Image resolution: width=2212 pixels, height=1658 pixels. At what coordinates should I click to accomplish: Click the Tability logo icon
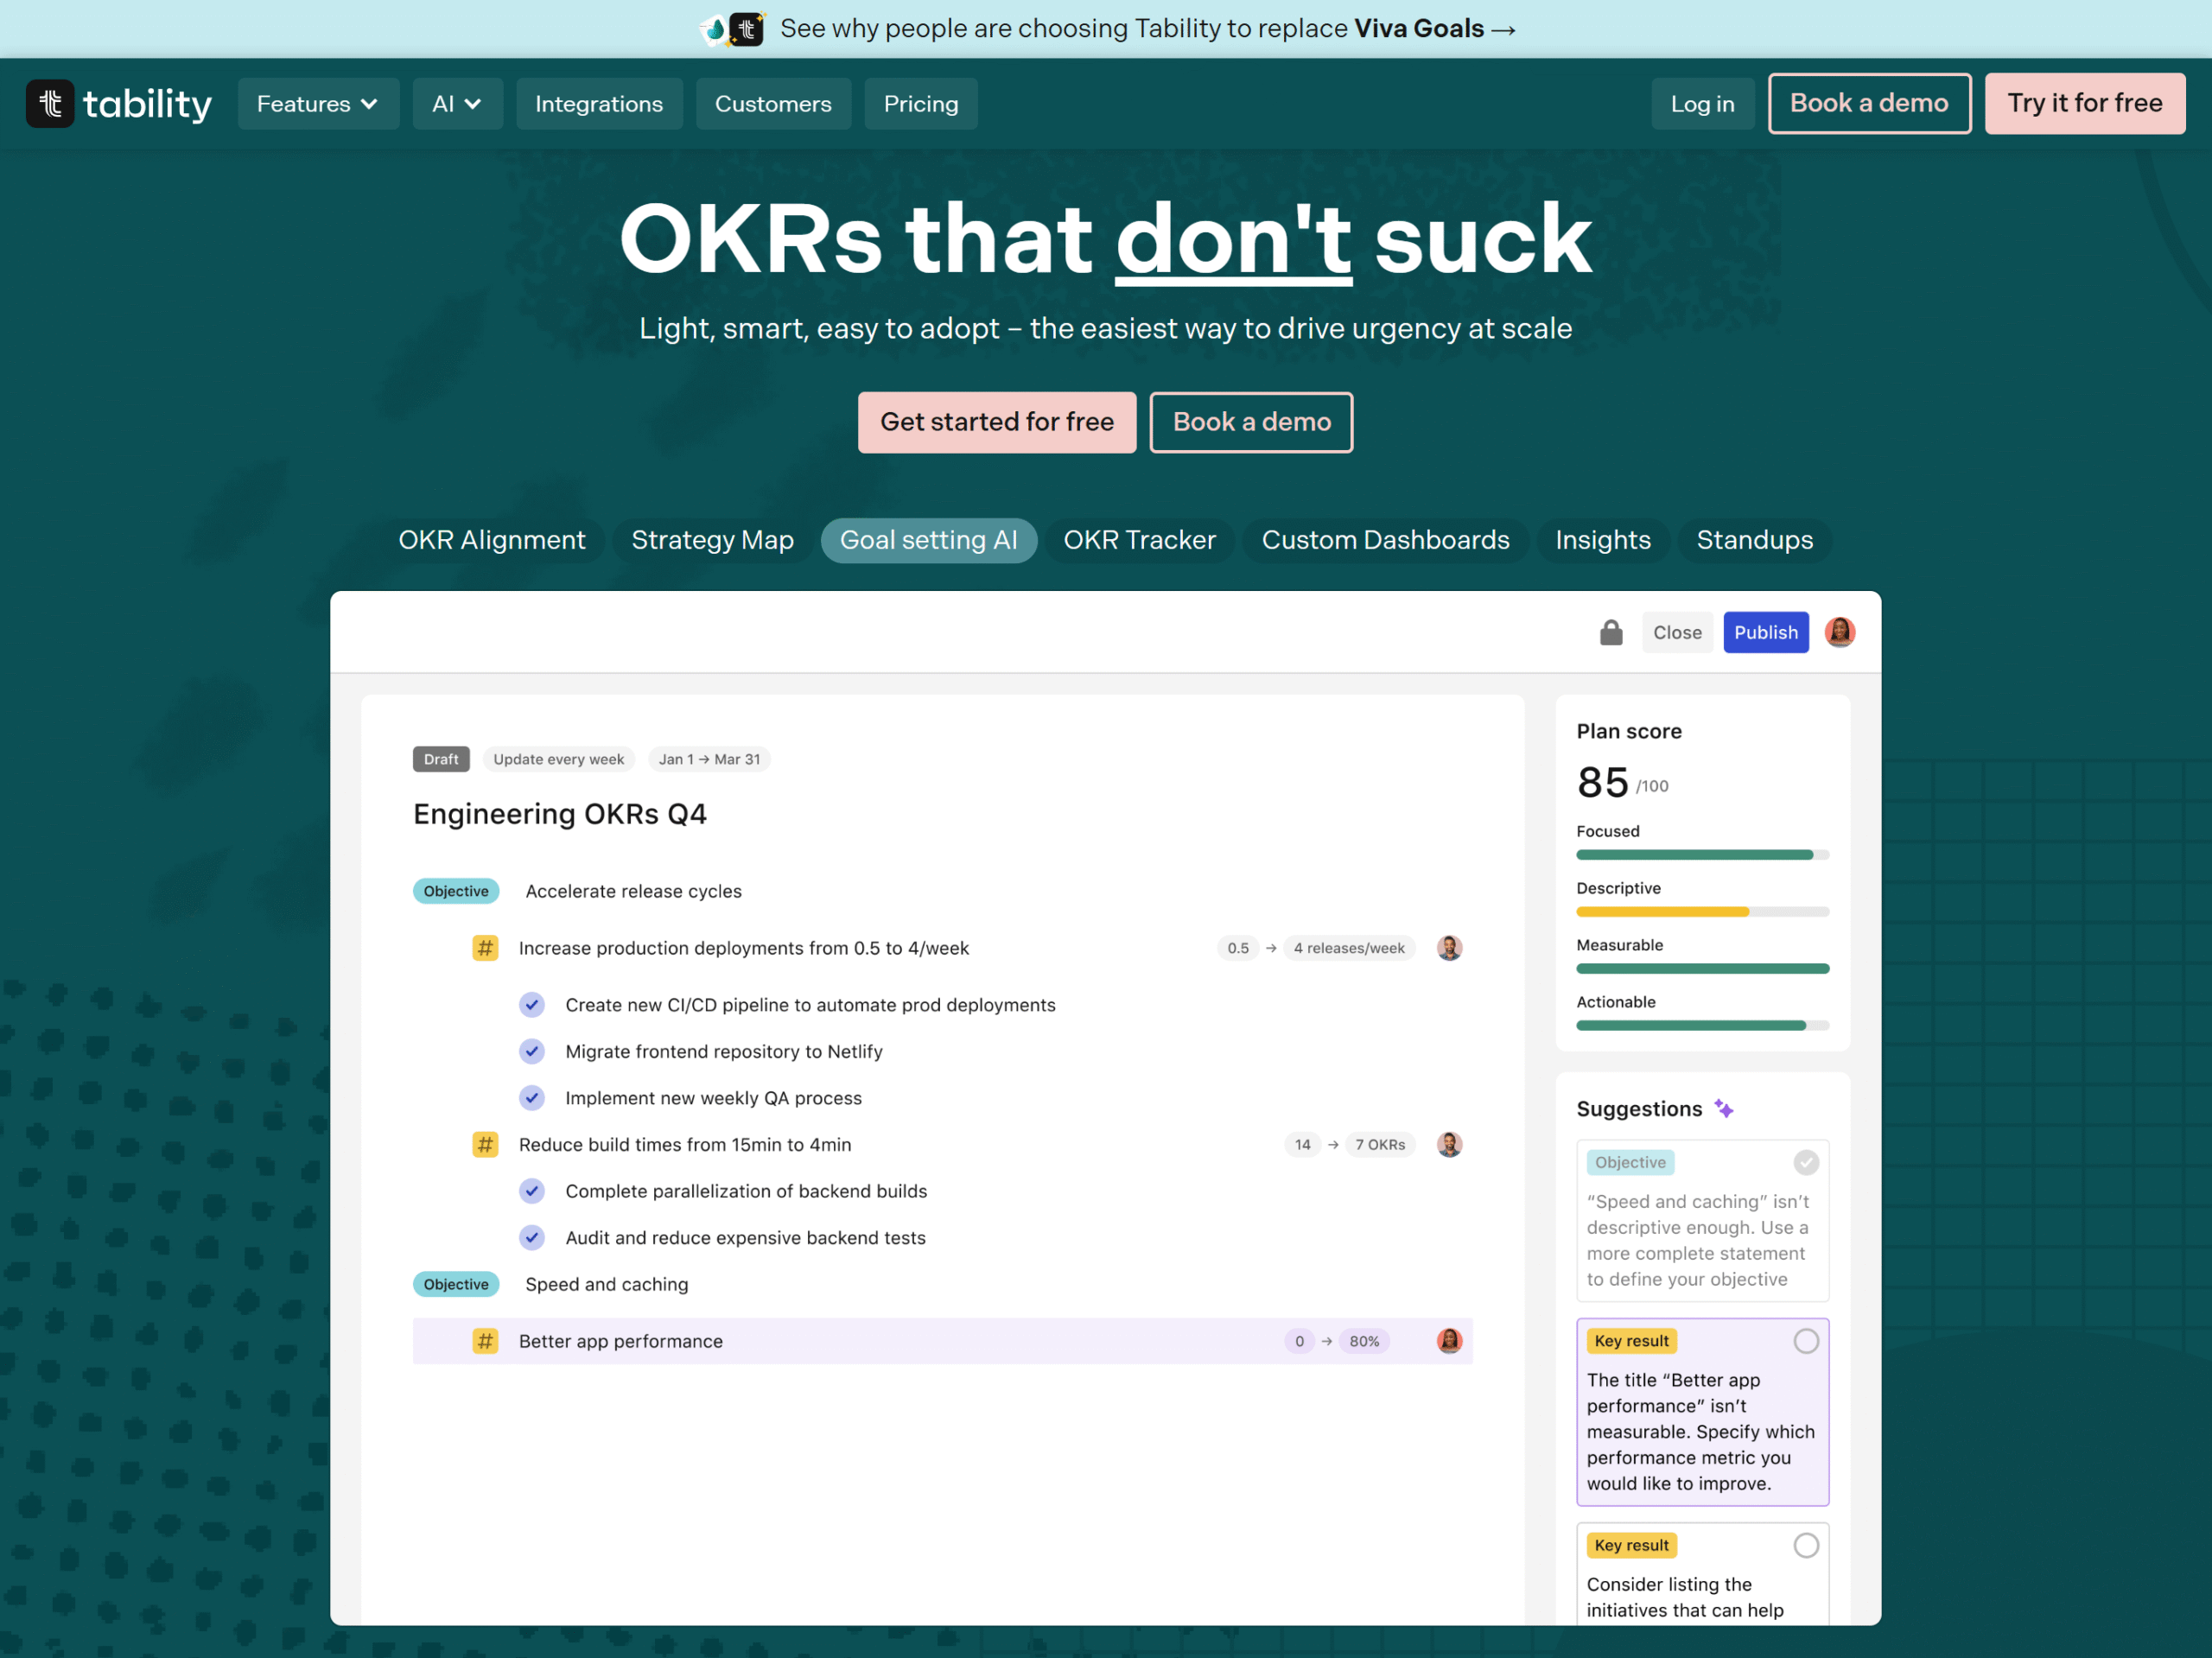(x=50, y=104)
